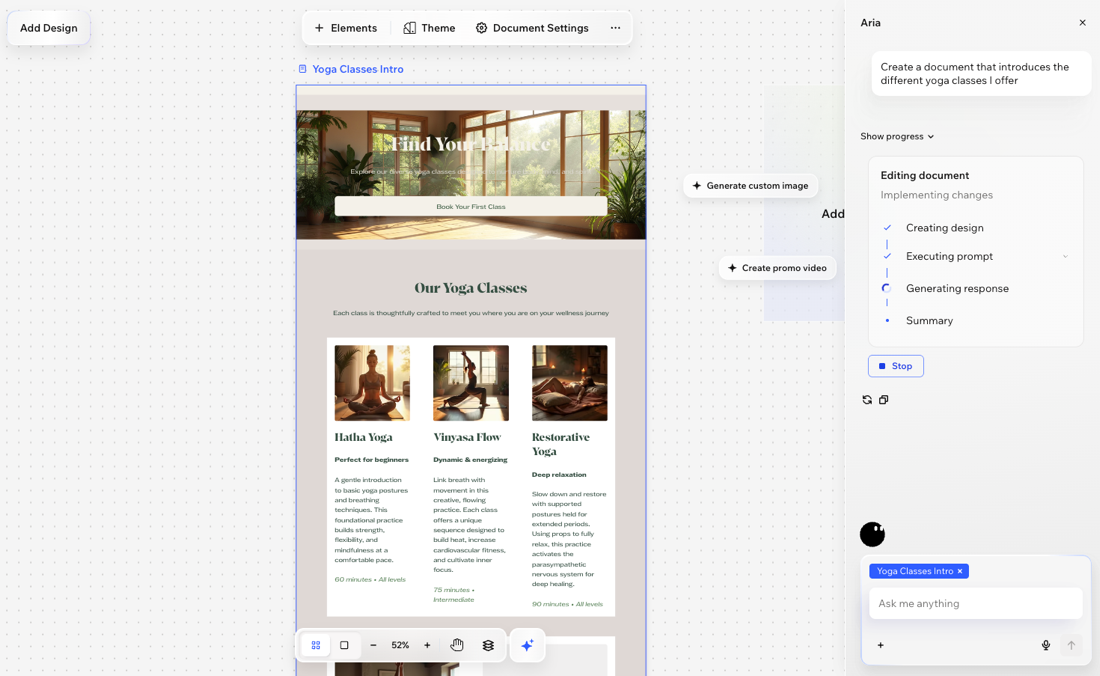The width and height of the screenshot is (1100, 676).
Task: Remove the Yoga Classes Intro tag
Action: pos(960,571)
